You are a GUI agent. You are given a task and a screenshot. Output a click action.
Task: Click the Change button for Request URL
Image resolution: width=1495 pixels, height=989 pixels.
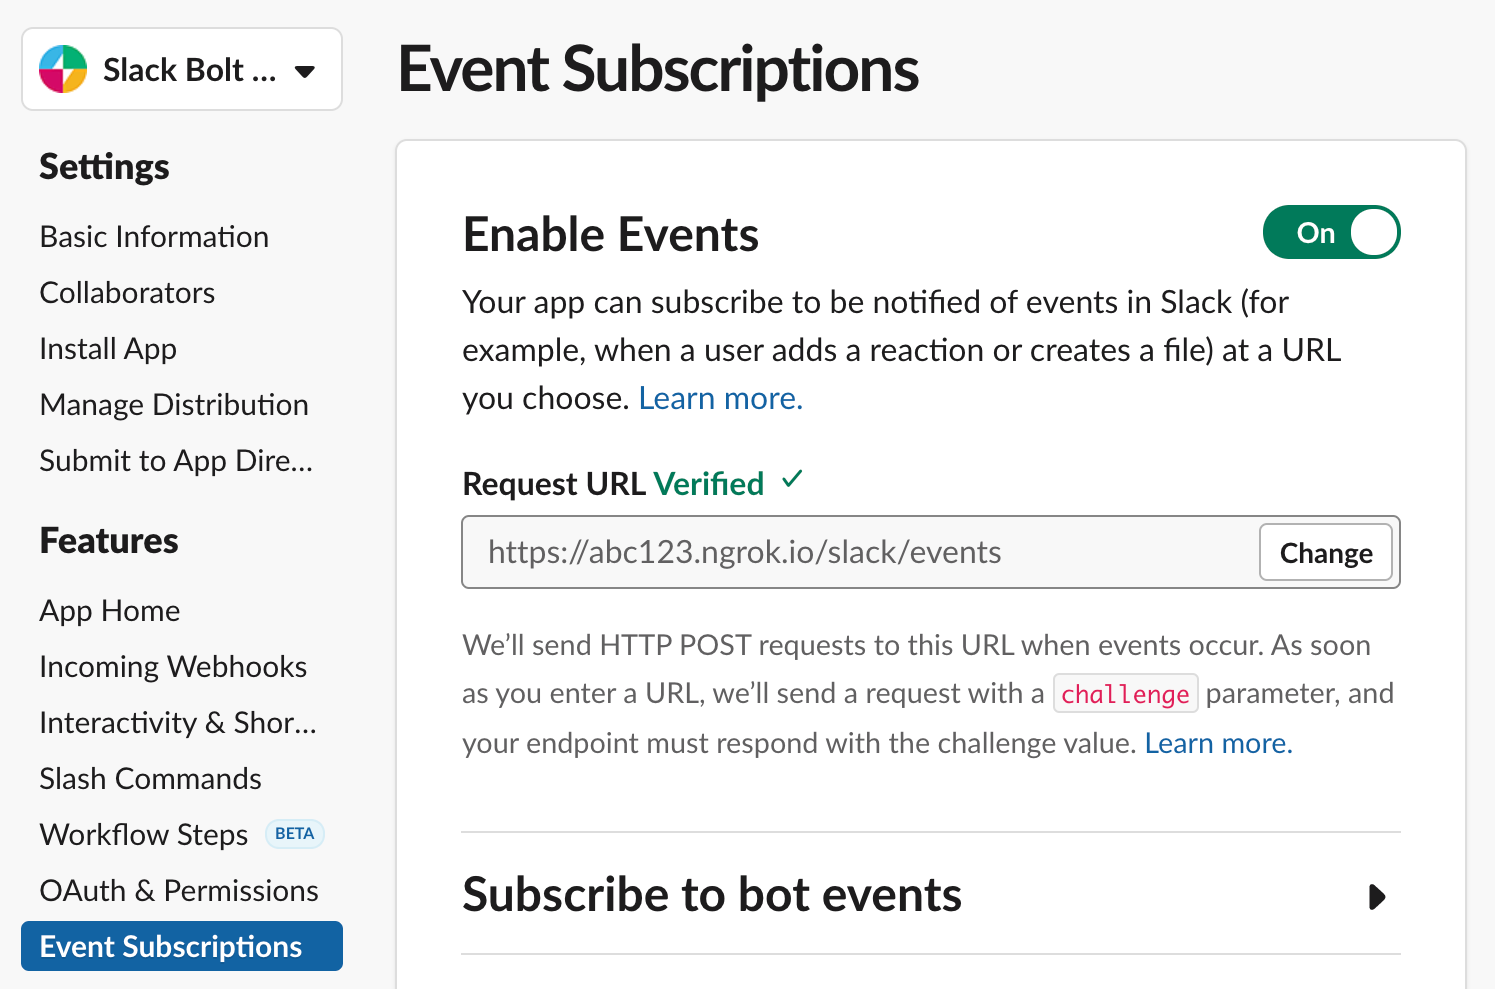tap(1326, 552)
